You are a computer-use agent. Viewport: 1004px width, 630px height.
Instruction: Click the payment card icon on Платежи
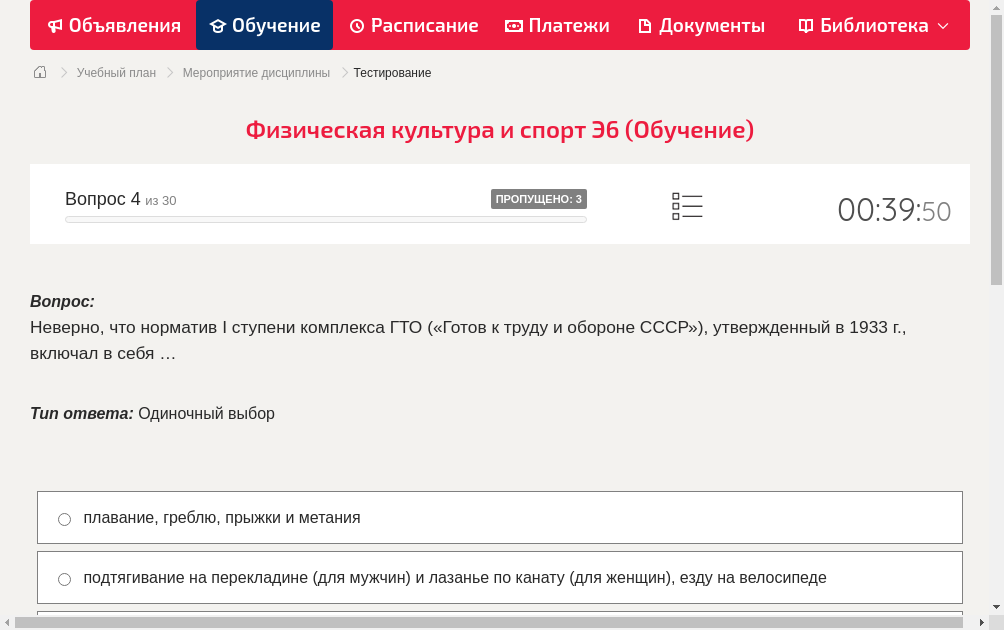512,25
